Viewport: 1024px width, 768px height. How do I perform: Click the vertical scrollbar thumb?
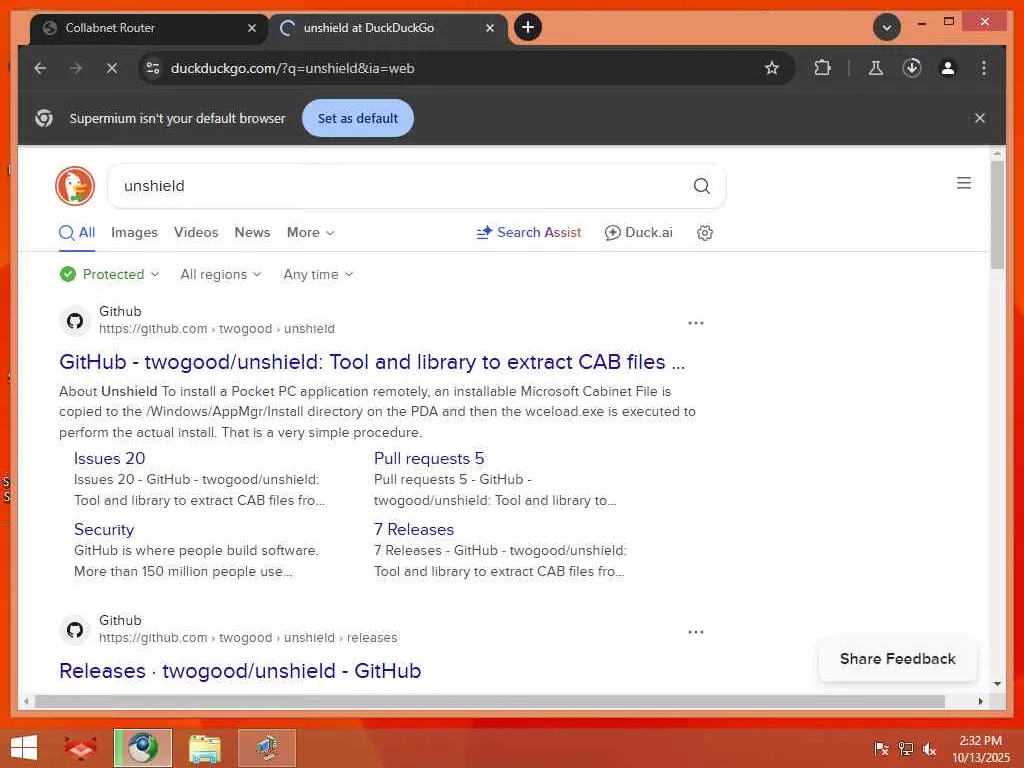pos(997,214)
